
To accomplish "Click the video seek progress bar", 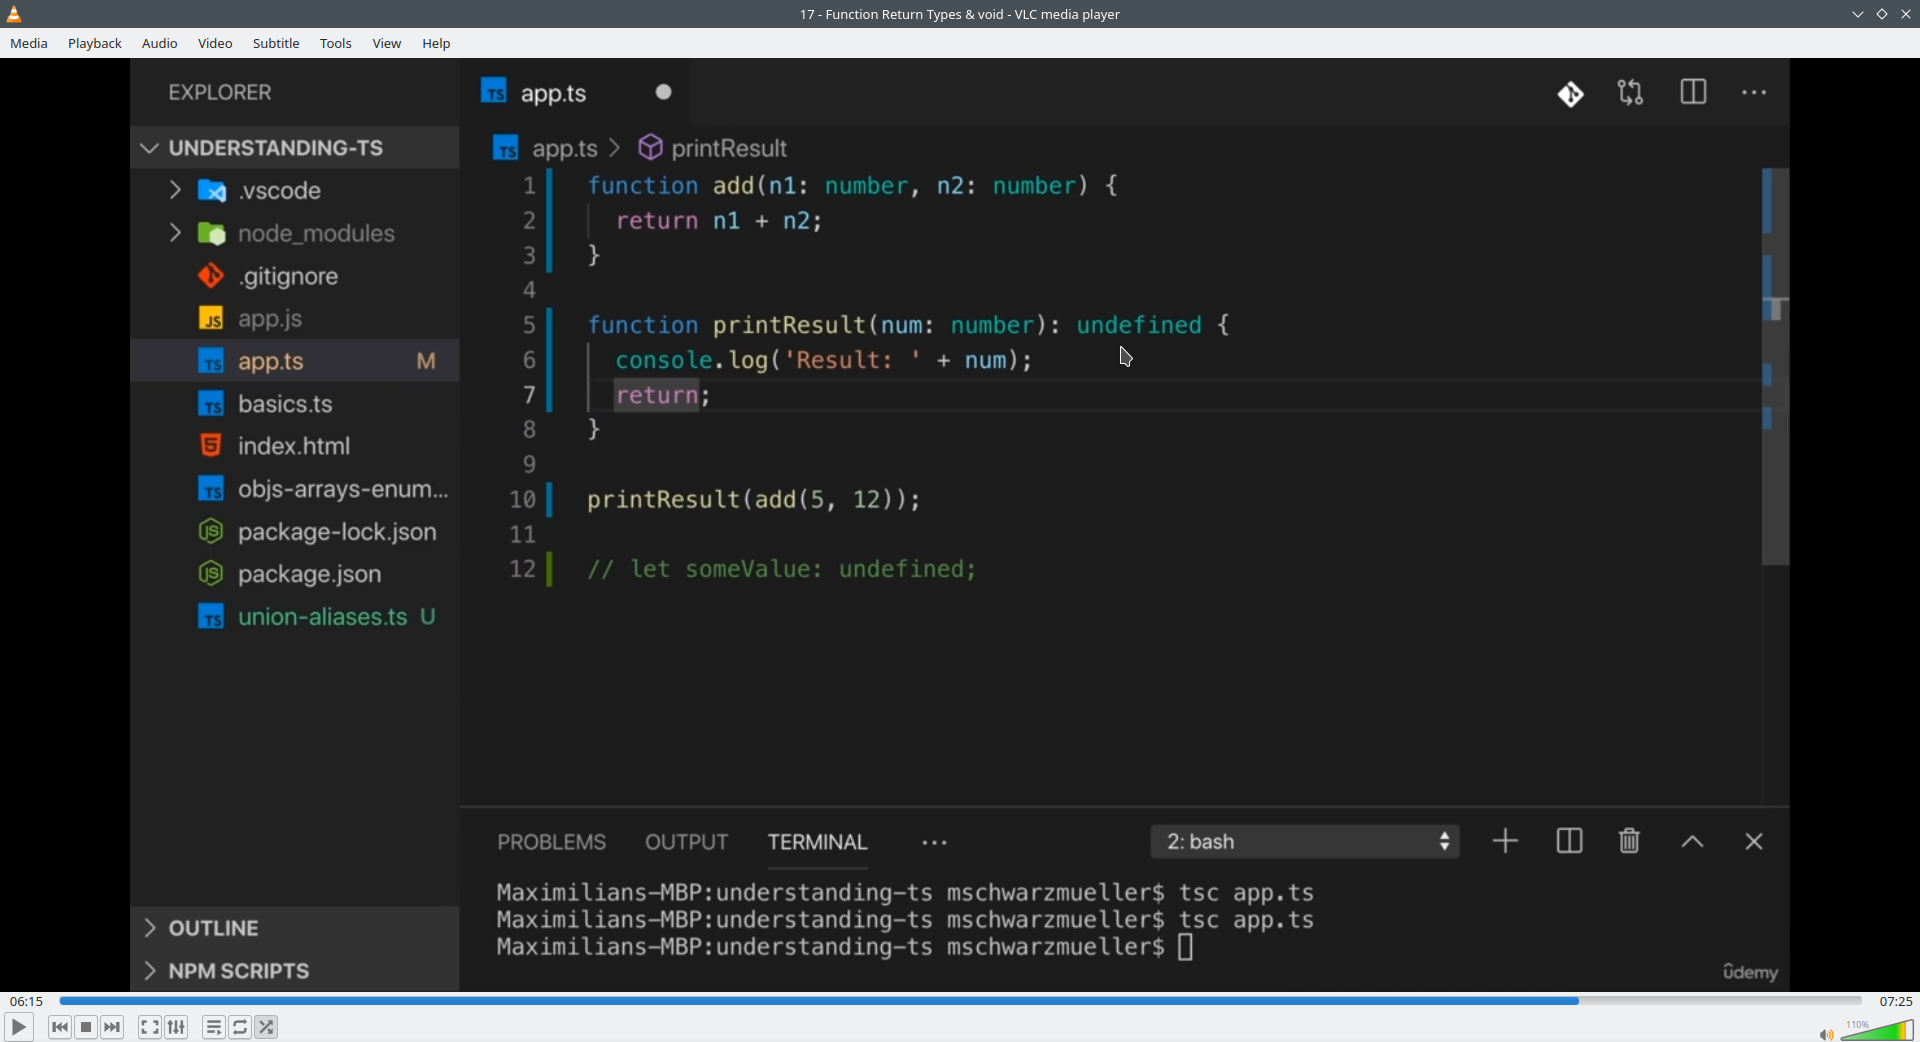I will [x=960, y=1001].
